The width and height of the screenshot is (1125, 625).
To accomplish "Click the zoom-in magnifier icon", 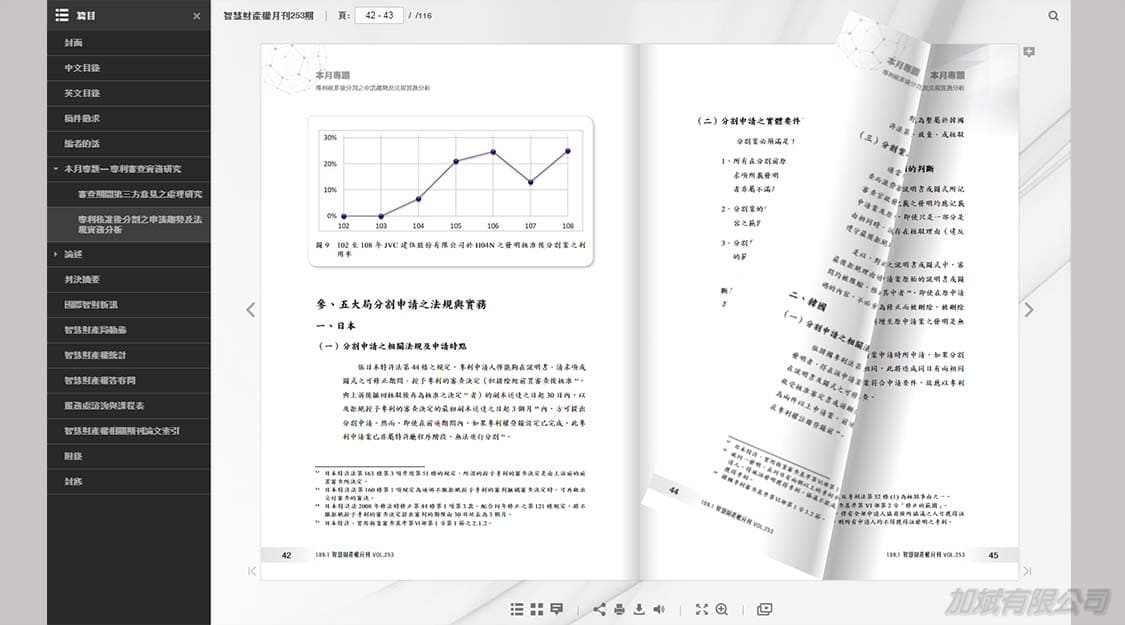I will pos(722,609).
